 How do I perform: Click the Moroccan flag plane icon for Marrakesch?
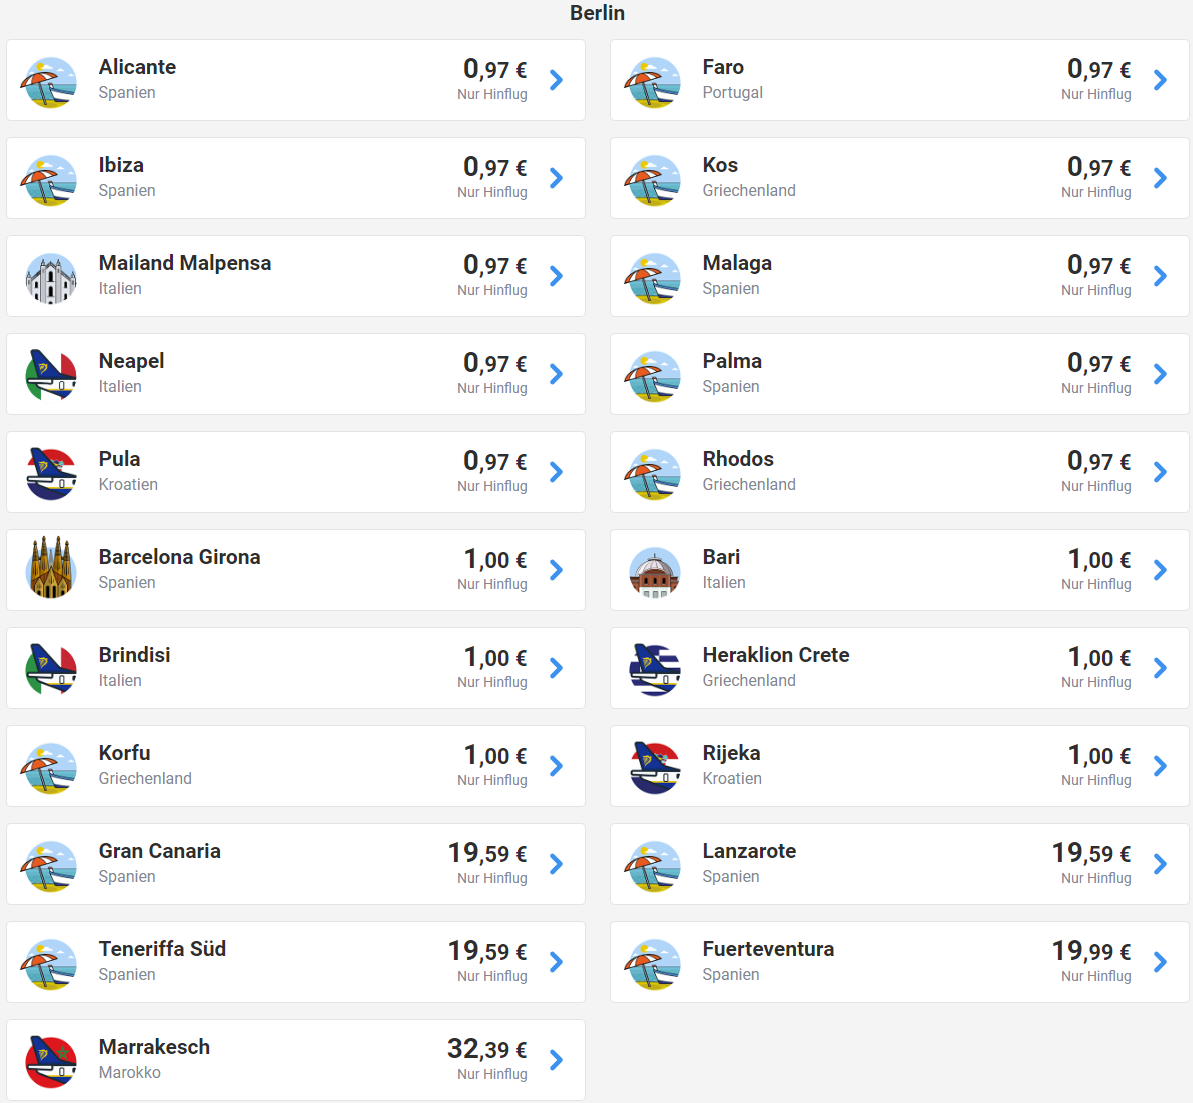pyautogui.click(x=50, y=1062)
